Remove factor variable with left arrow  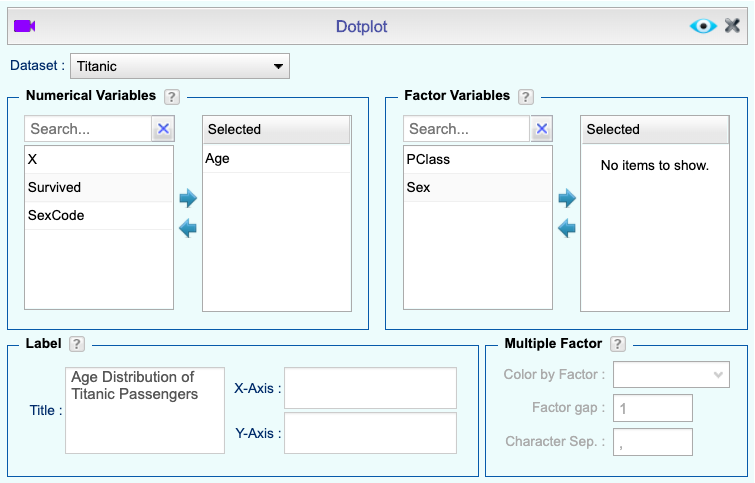(x=567, y=229)
